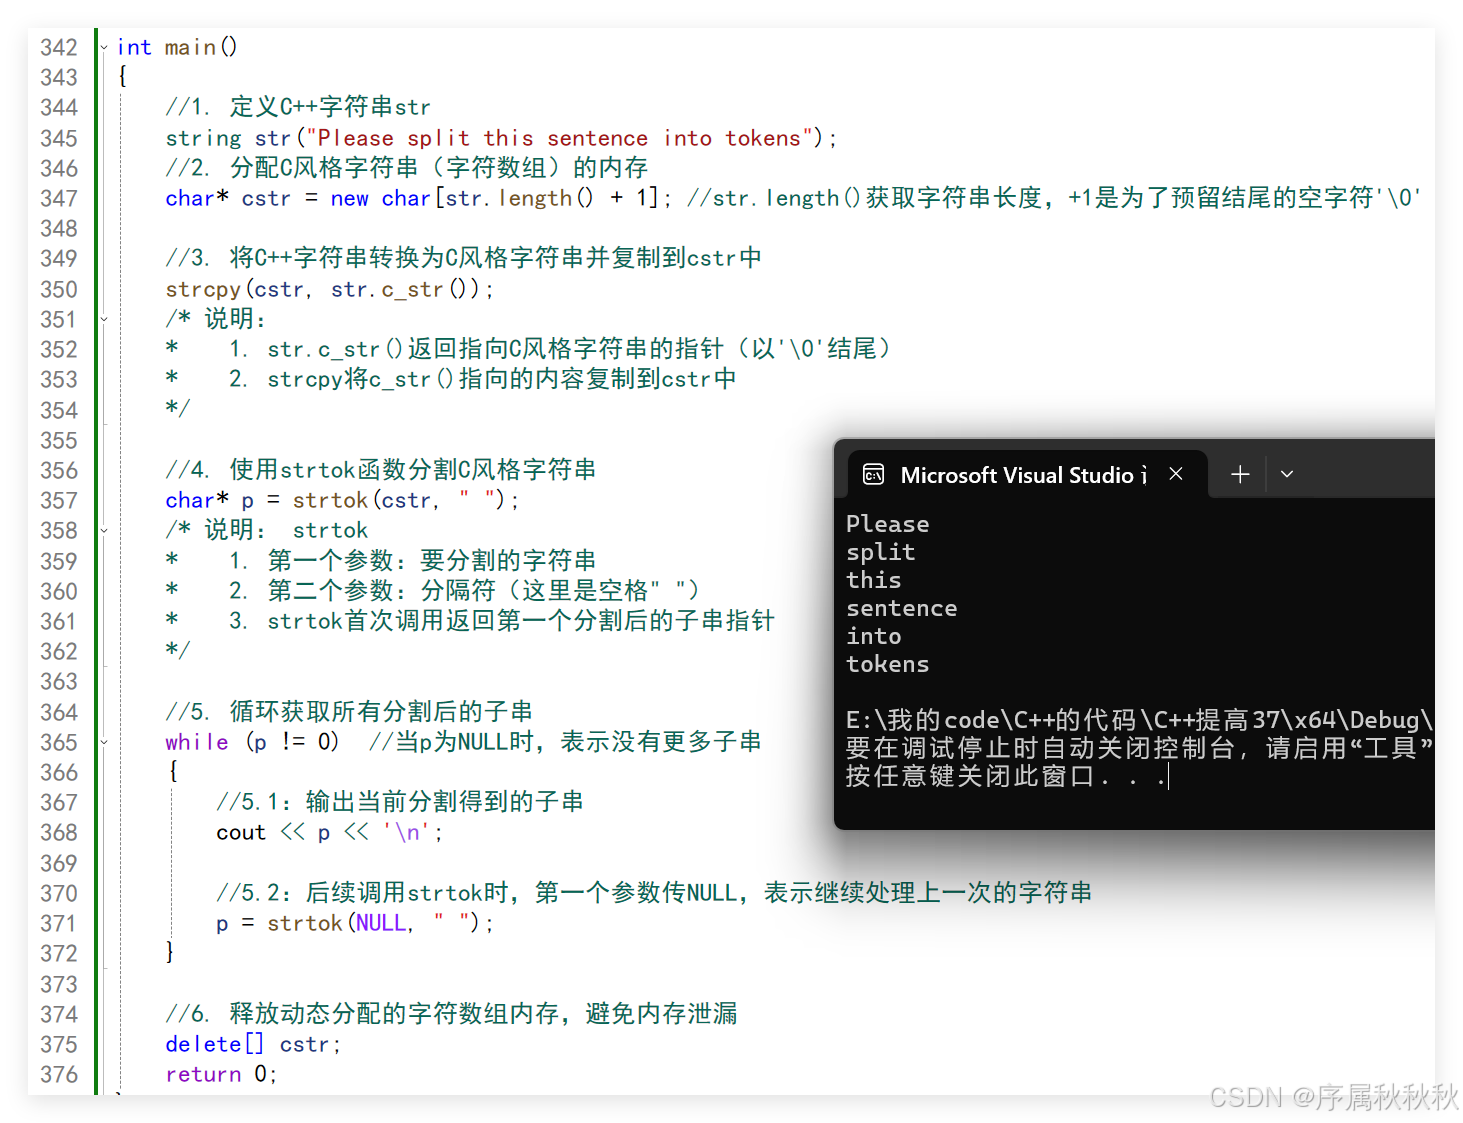Click the 'int' keyword of main
The image size is (1463, 1123).
click(x=134, y=47)
